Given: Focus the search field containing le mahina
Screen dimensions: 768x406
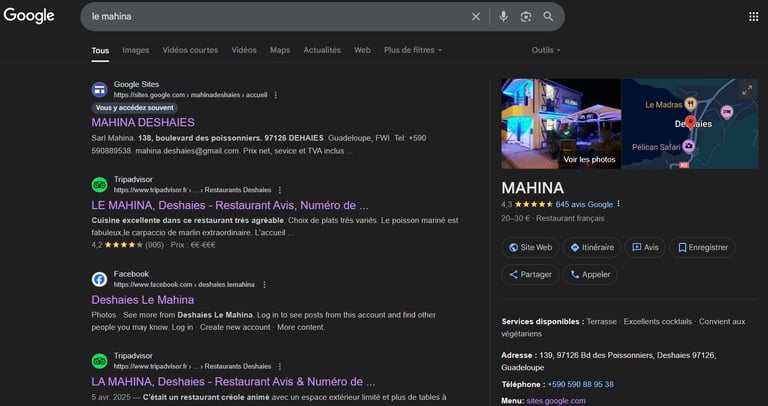Looking at the screenshot, I should (x=279, y=17).
